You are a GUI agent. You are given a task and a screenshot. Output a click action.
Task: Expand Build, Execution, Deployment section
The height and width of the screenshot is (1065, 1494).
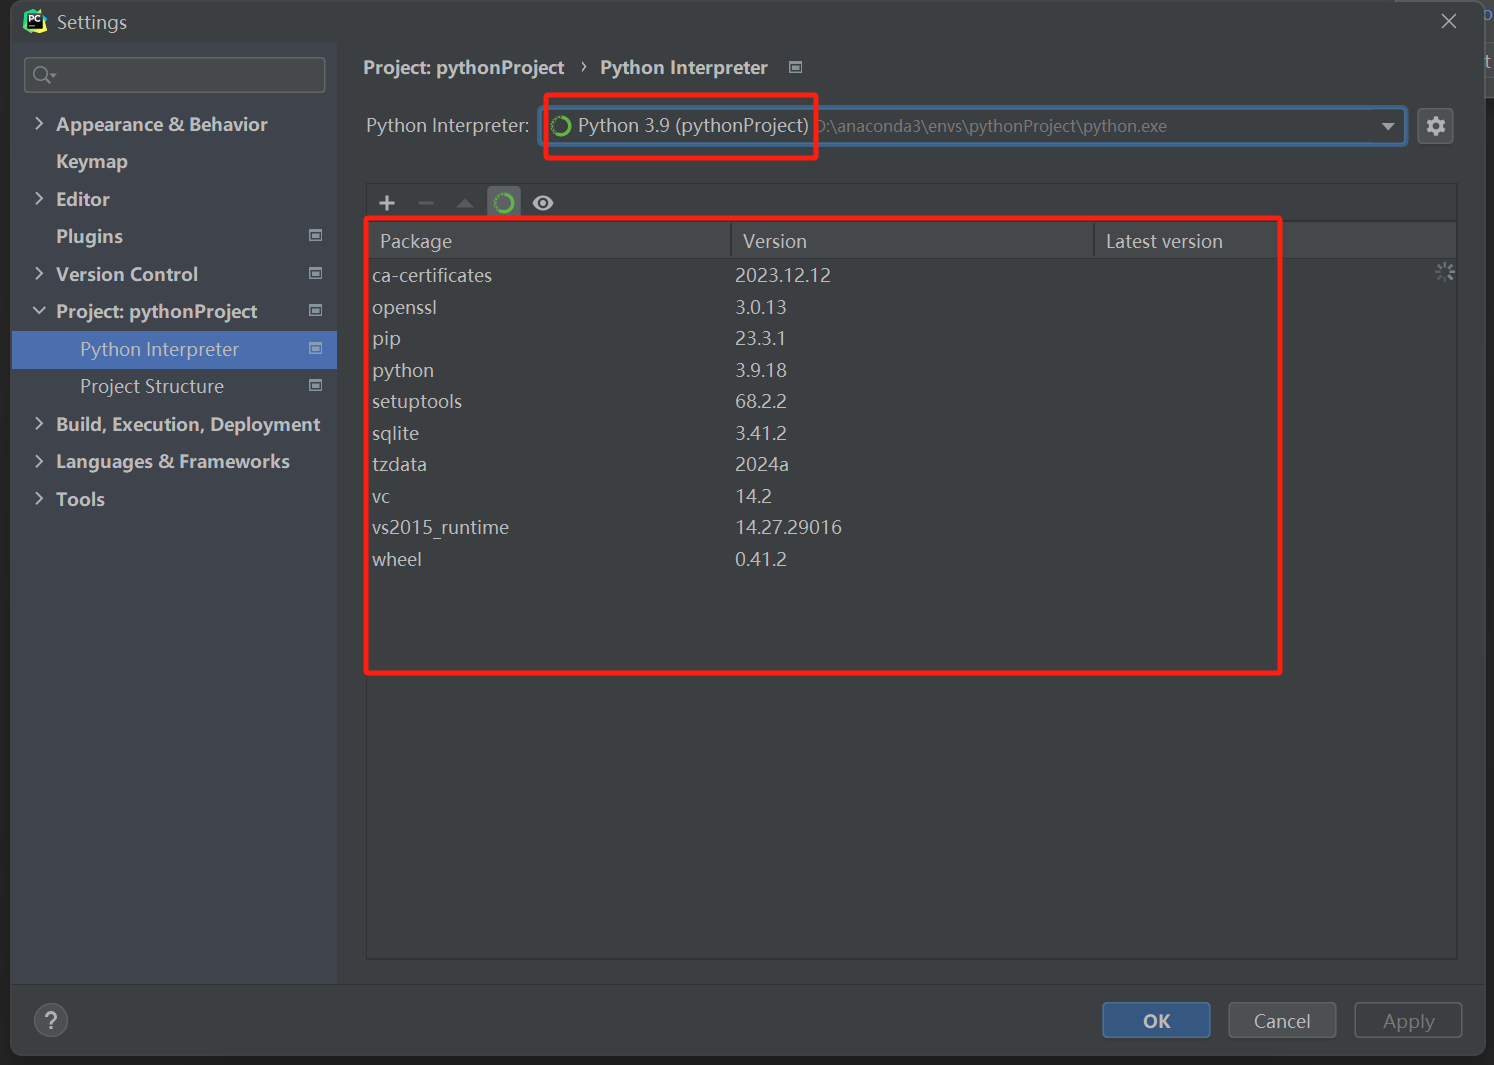point(39,424)
